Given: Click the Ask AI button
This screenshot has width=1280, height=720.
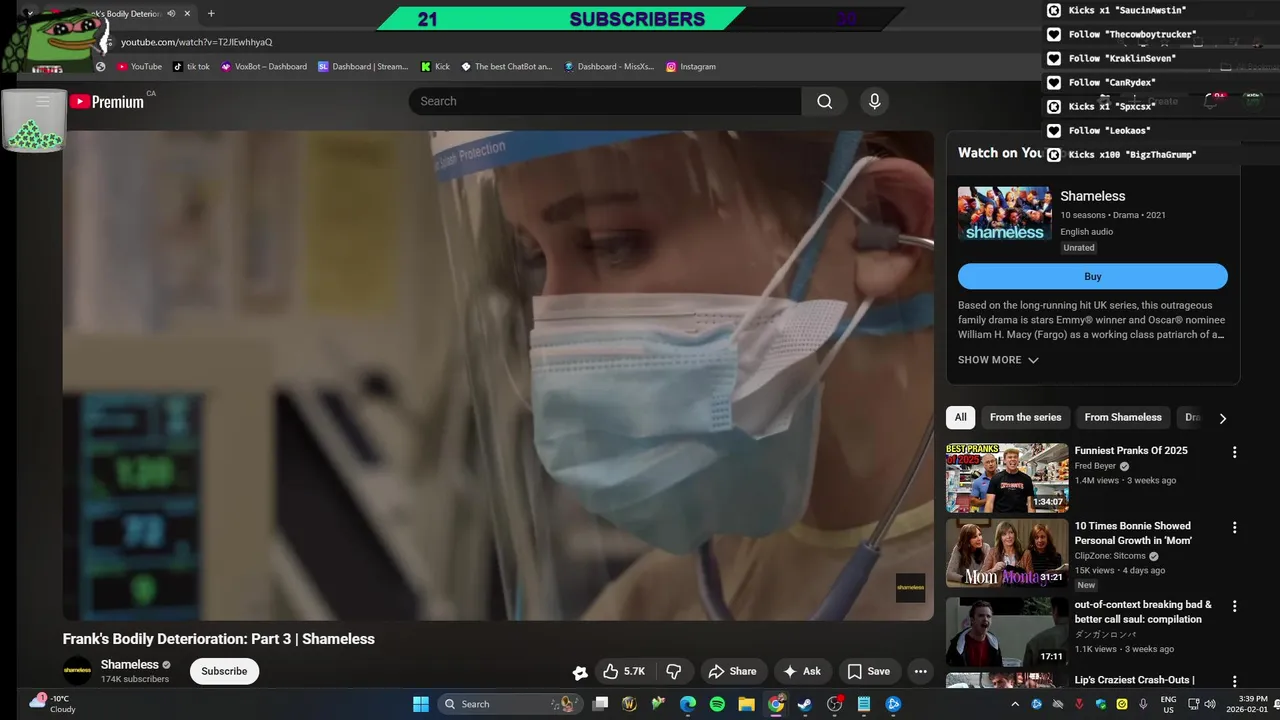Looking at the screenshot, I should (802, 672).
